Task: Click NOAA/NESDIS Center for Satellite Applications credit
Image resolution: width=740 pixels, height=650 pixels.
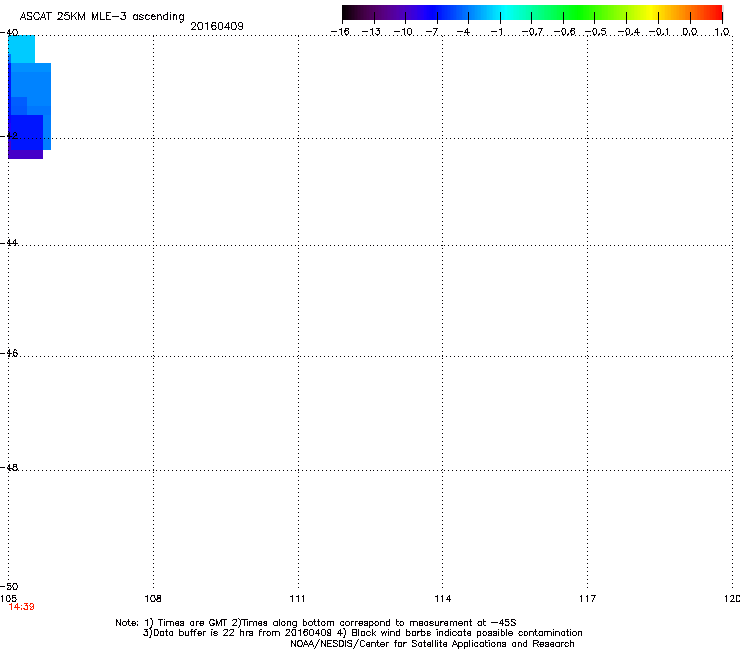Action: (x=432, y=644)
